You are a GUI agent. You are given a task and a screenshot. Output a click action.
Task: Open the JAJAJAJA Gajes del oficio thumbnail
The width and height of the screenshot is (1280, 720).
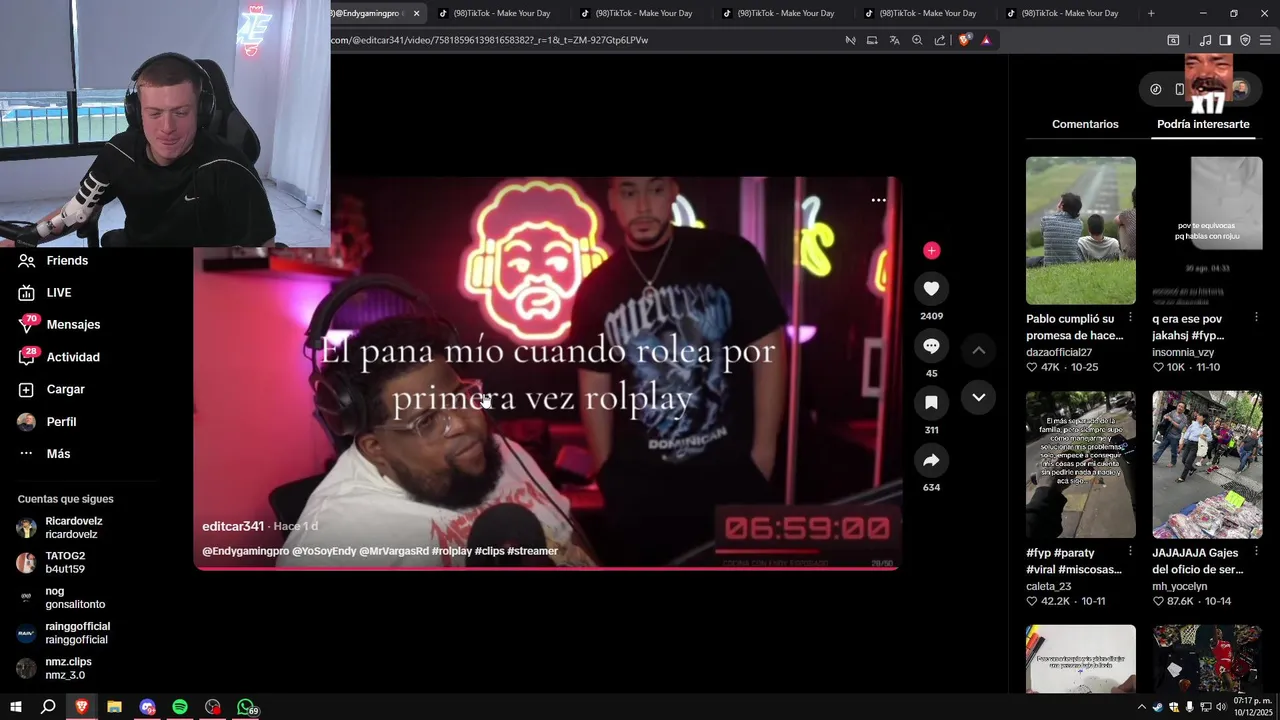pyautogui.click(x=1207, y=464)
